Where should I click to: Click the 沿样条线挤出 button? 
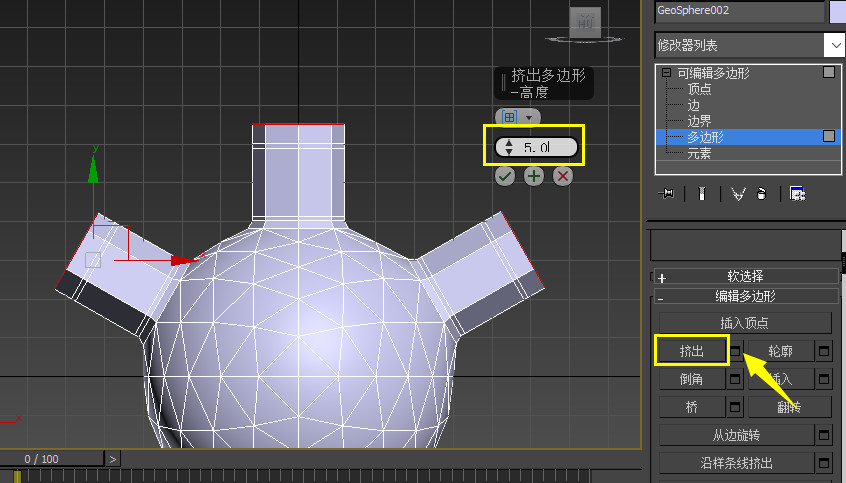tap(736, 463)
